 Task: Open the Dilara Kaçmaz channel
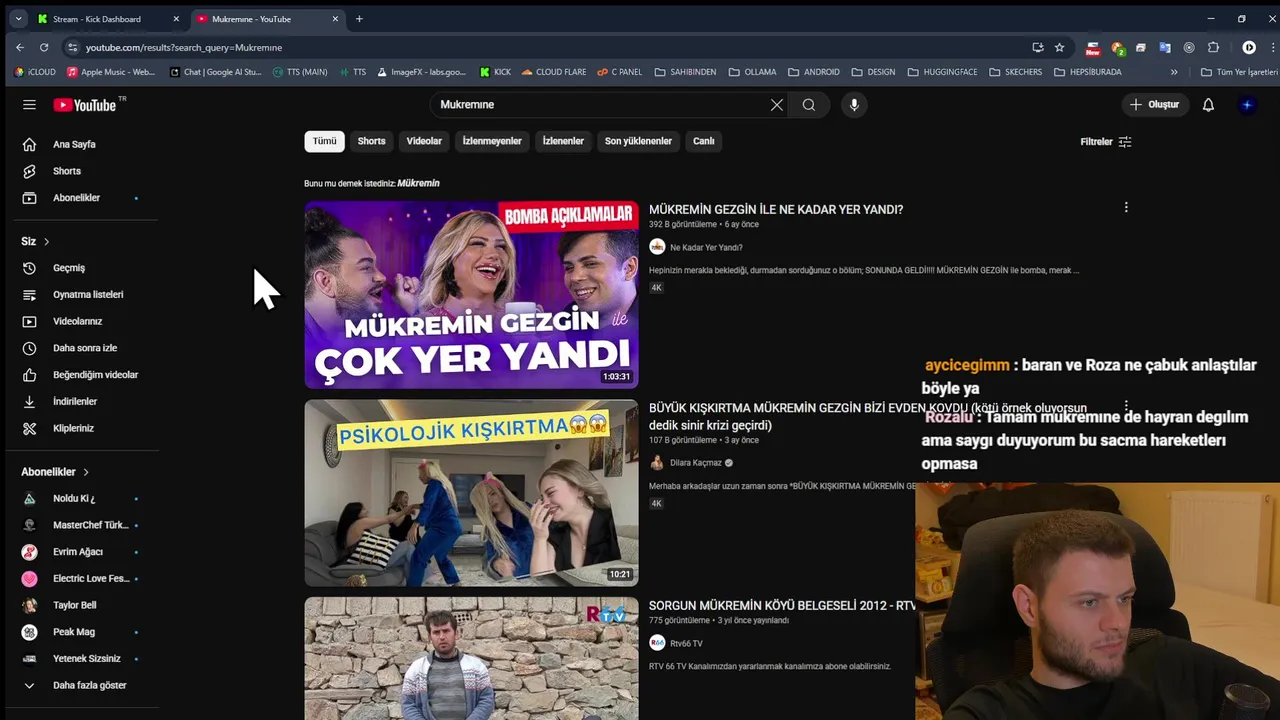[696, 463]
